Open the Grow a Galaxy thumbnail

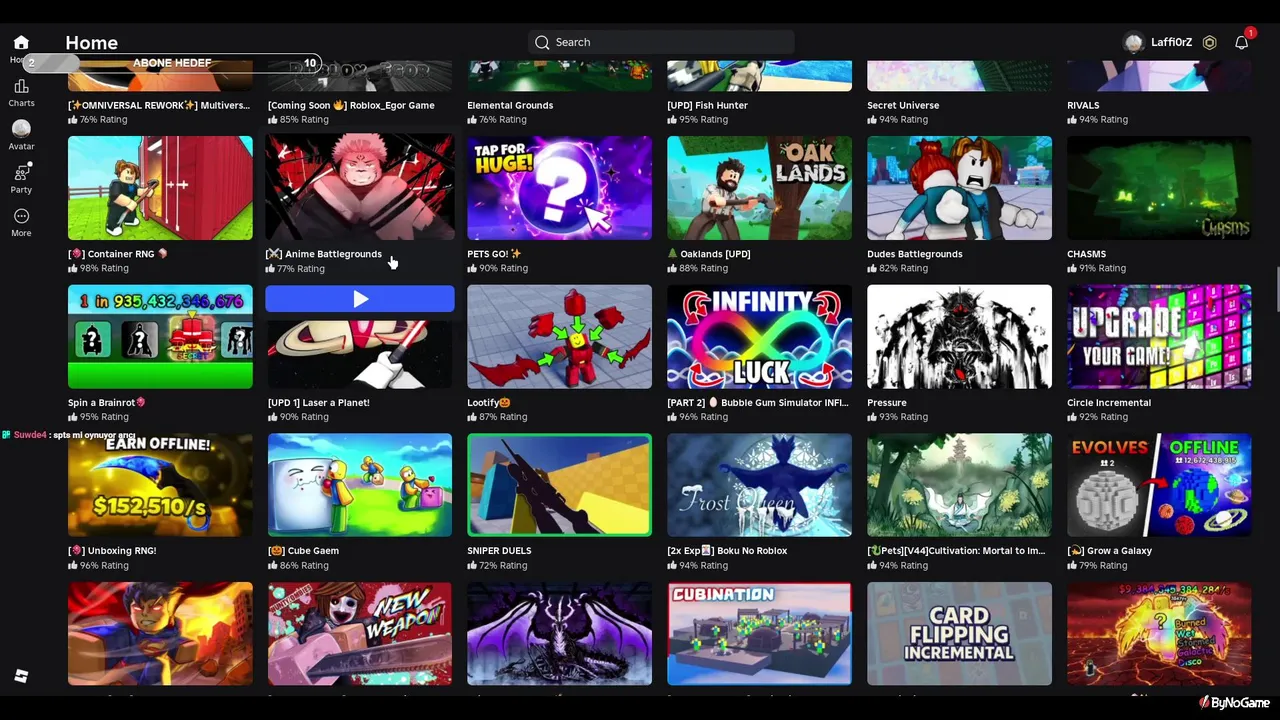pos(1159,485)
